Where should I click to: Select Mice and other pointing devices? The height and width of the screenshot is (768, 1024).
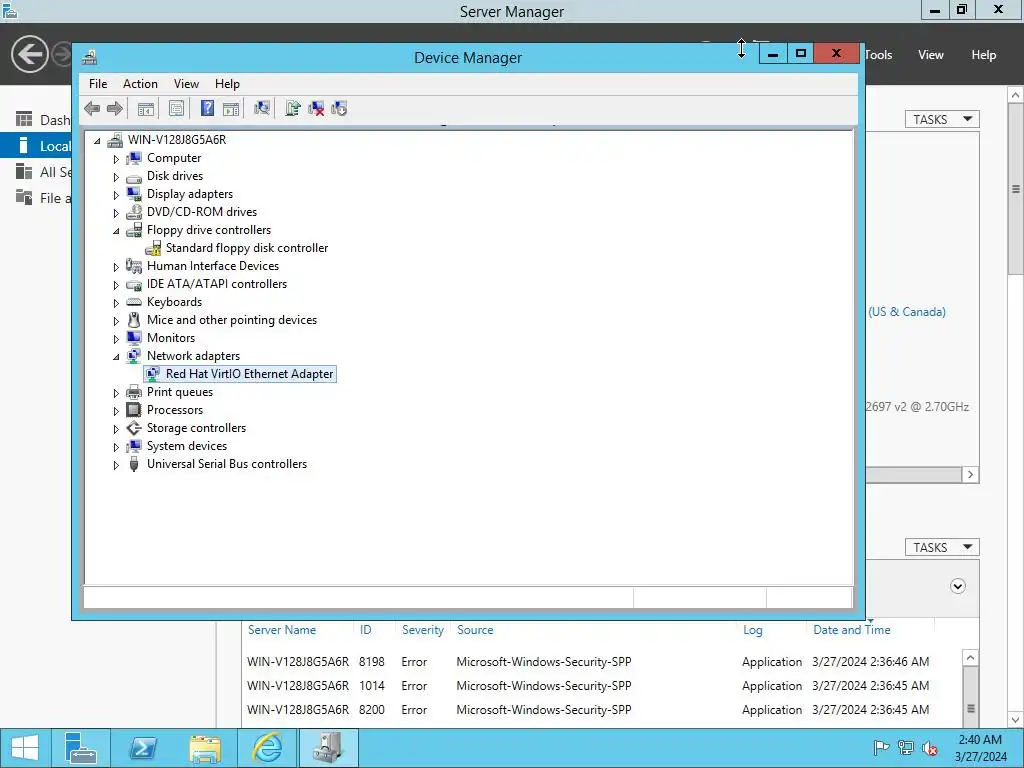[232, 320]
